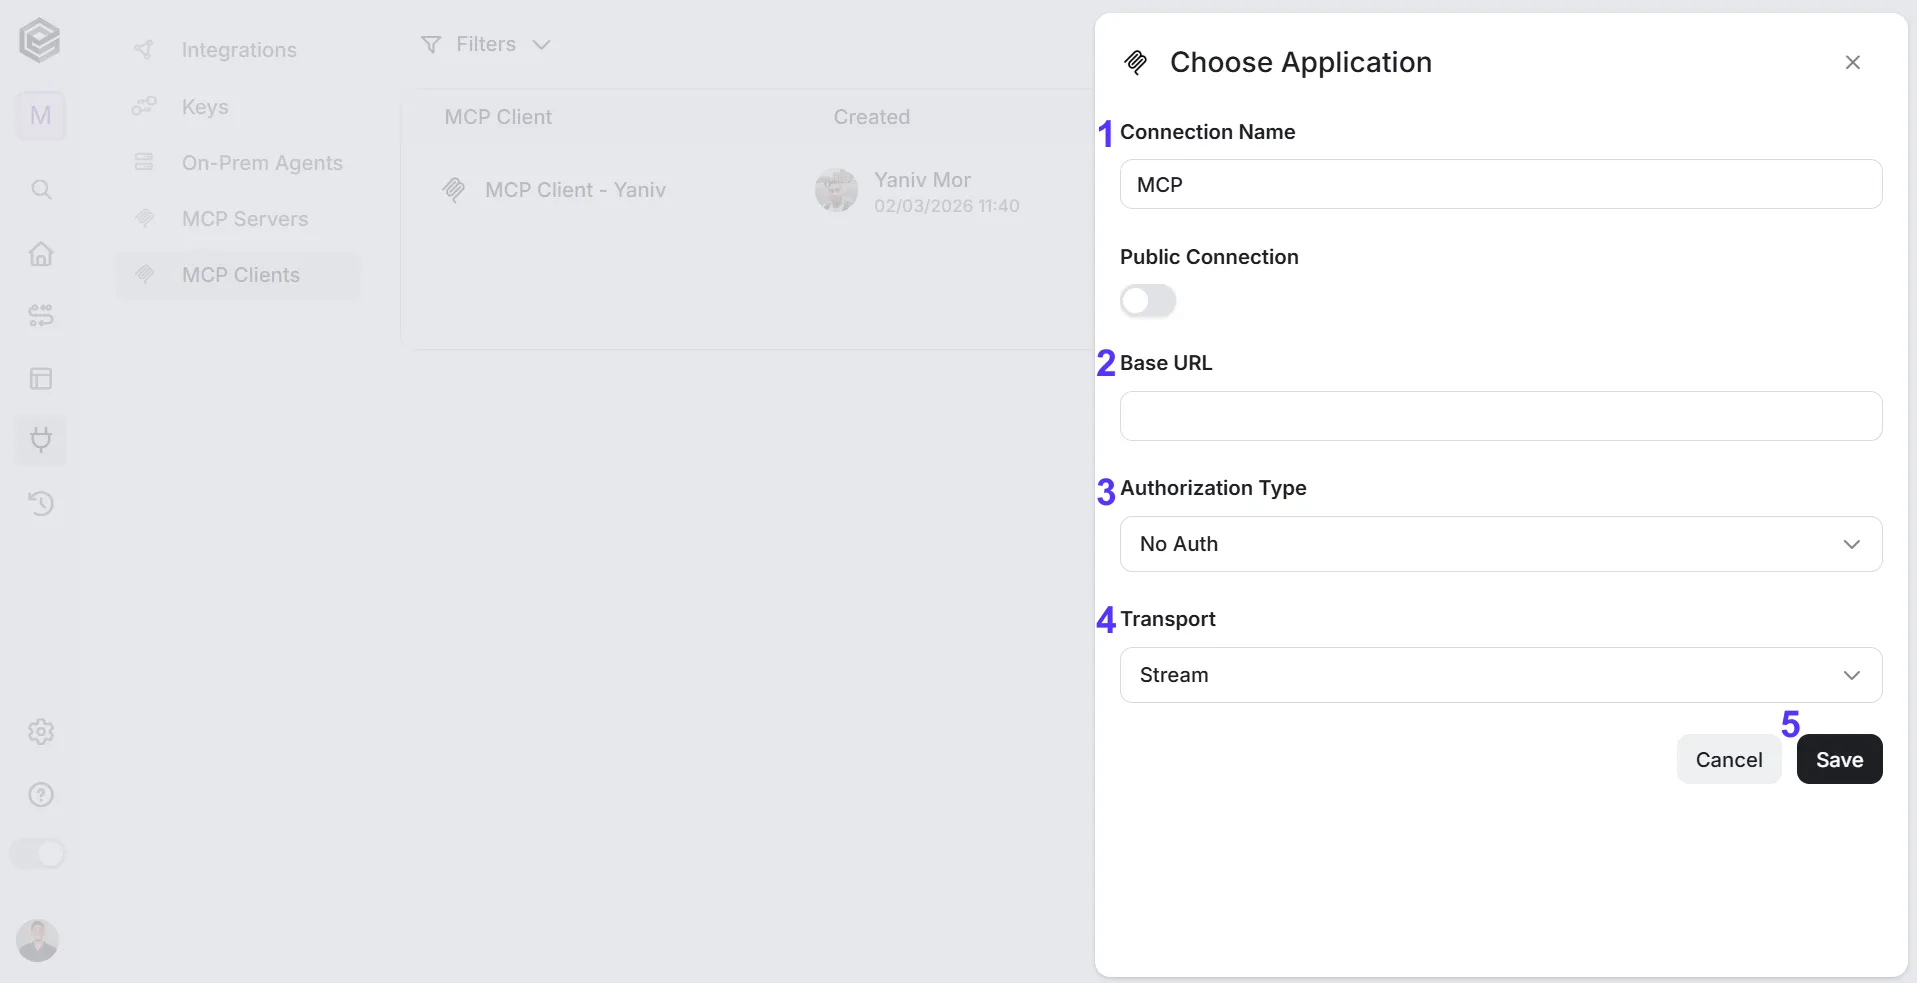Click the Cancel button
The height and width of the screenshot is (983, 1917).
pyautogui.click(x=1729, y=759)
